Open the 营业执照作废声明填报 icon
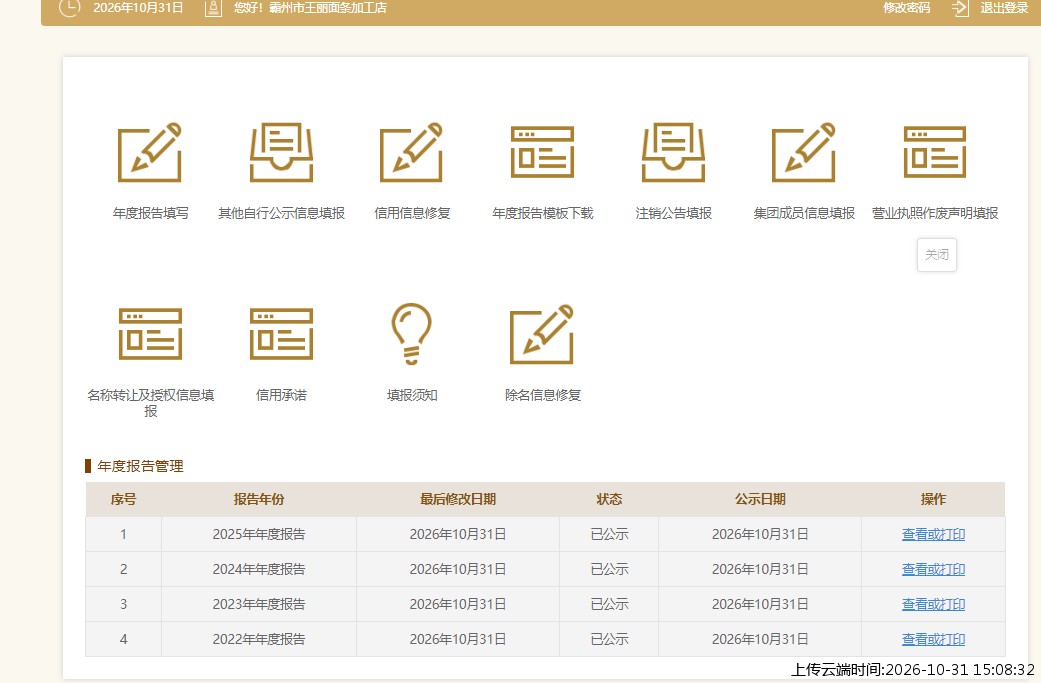 click(935, 152)
